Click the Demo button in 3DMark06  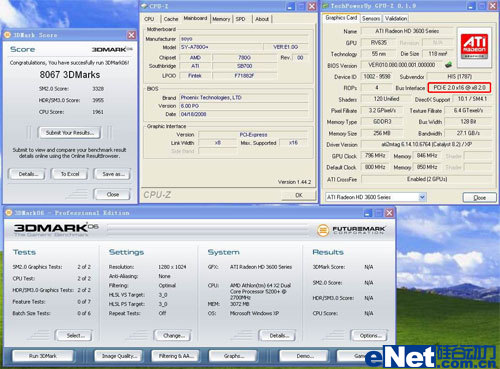[304, 356]
